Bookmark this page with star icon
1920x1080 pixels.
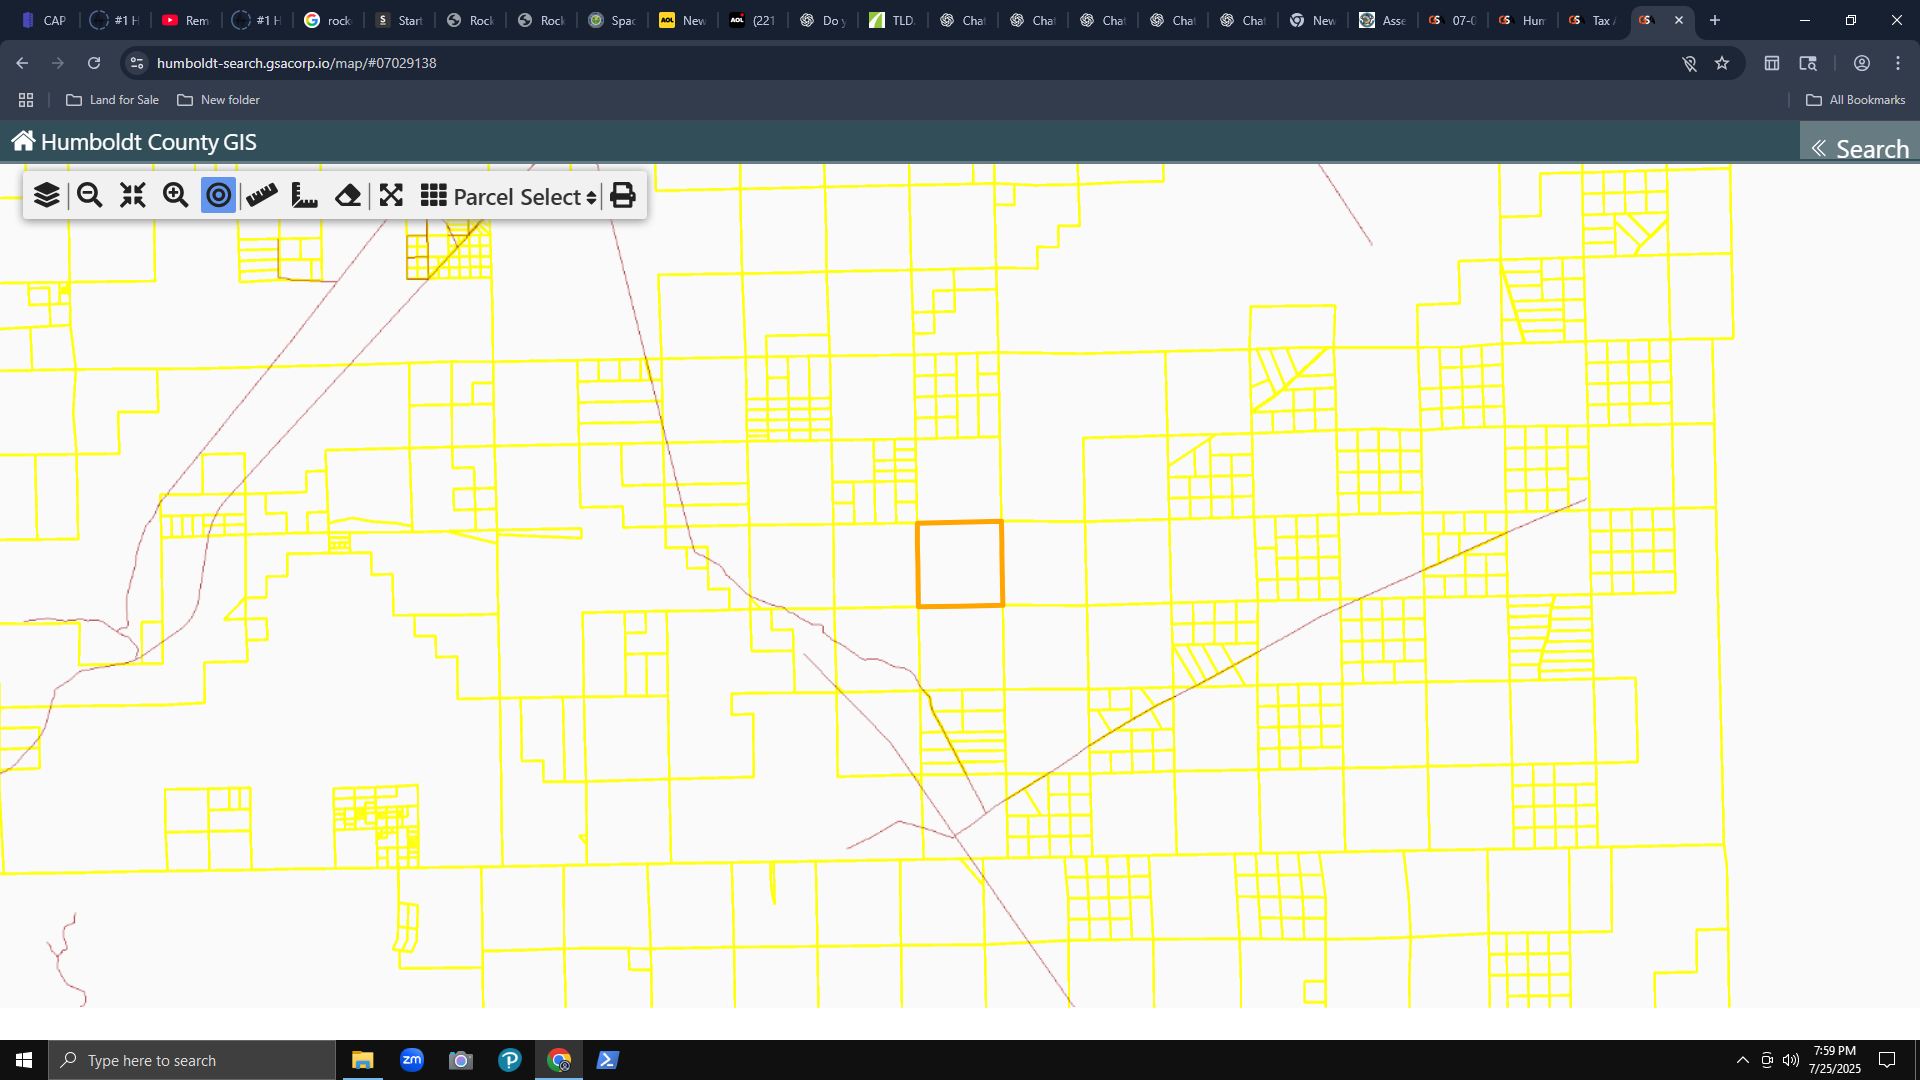(x=1722, y=63)
